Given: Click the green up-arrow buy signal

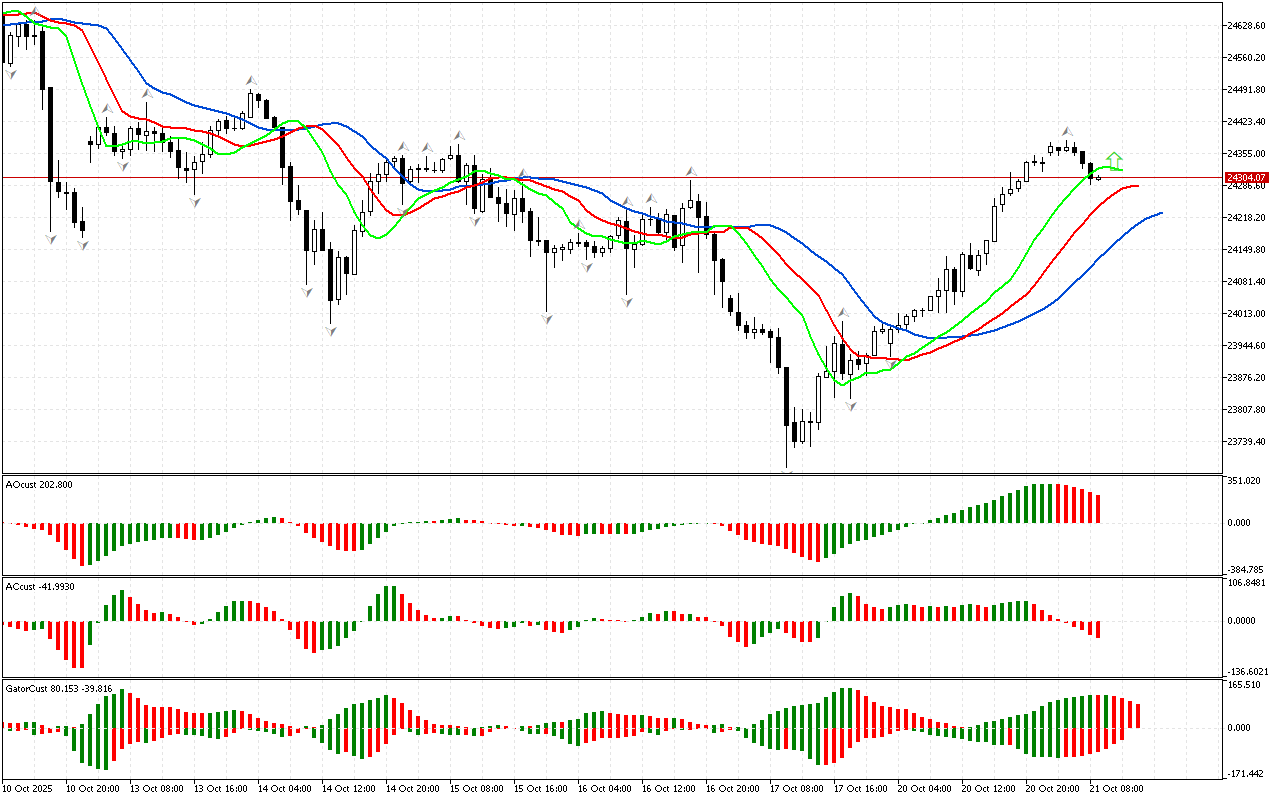Looking at the screenshot, I should 1114,160.
